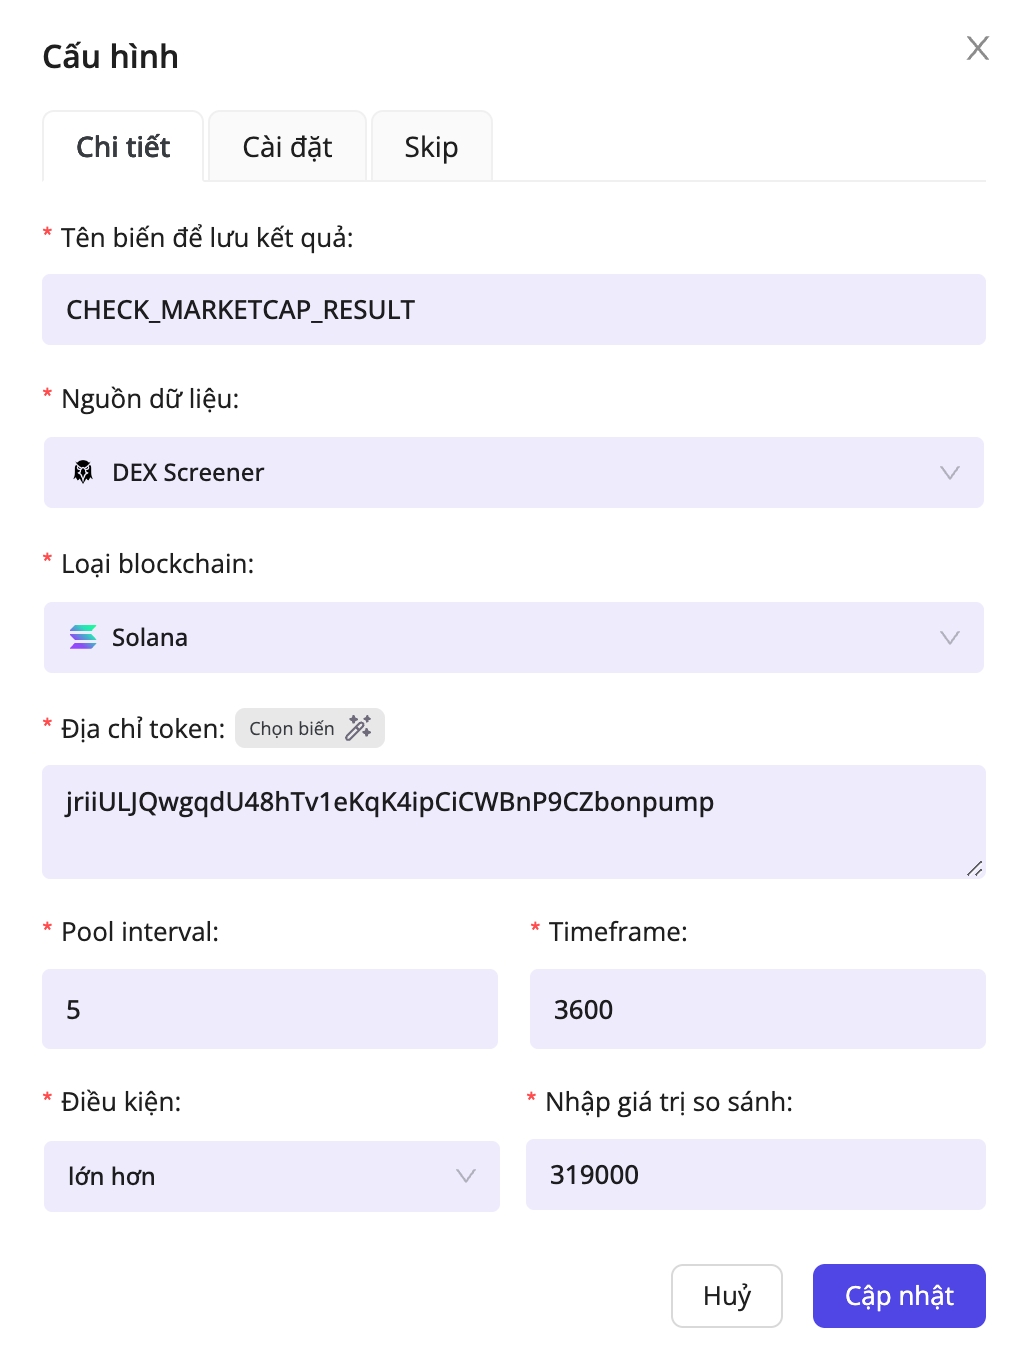Expand the Nguồn dữ liệu dropdown arrow
The image size is (1020, 1356).
coord(949,472)
